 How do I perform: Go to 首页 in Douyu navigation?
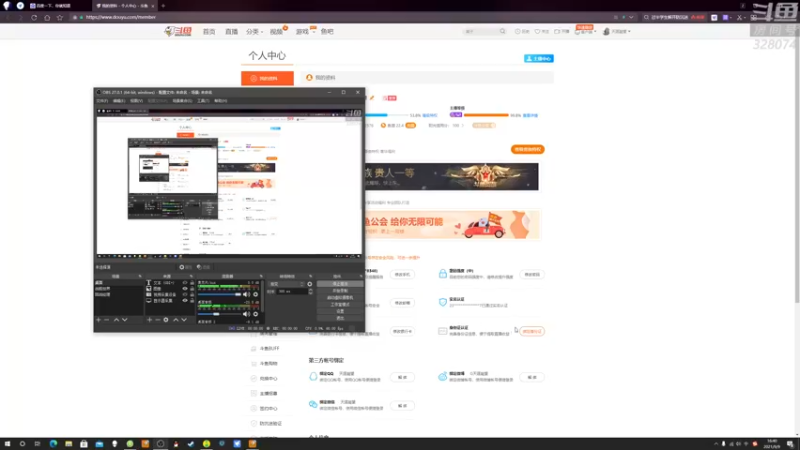coord(209,32)
